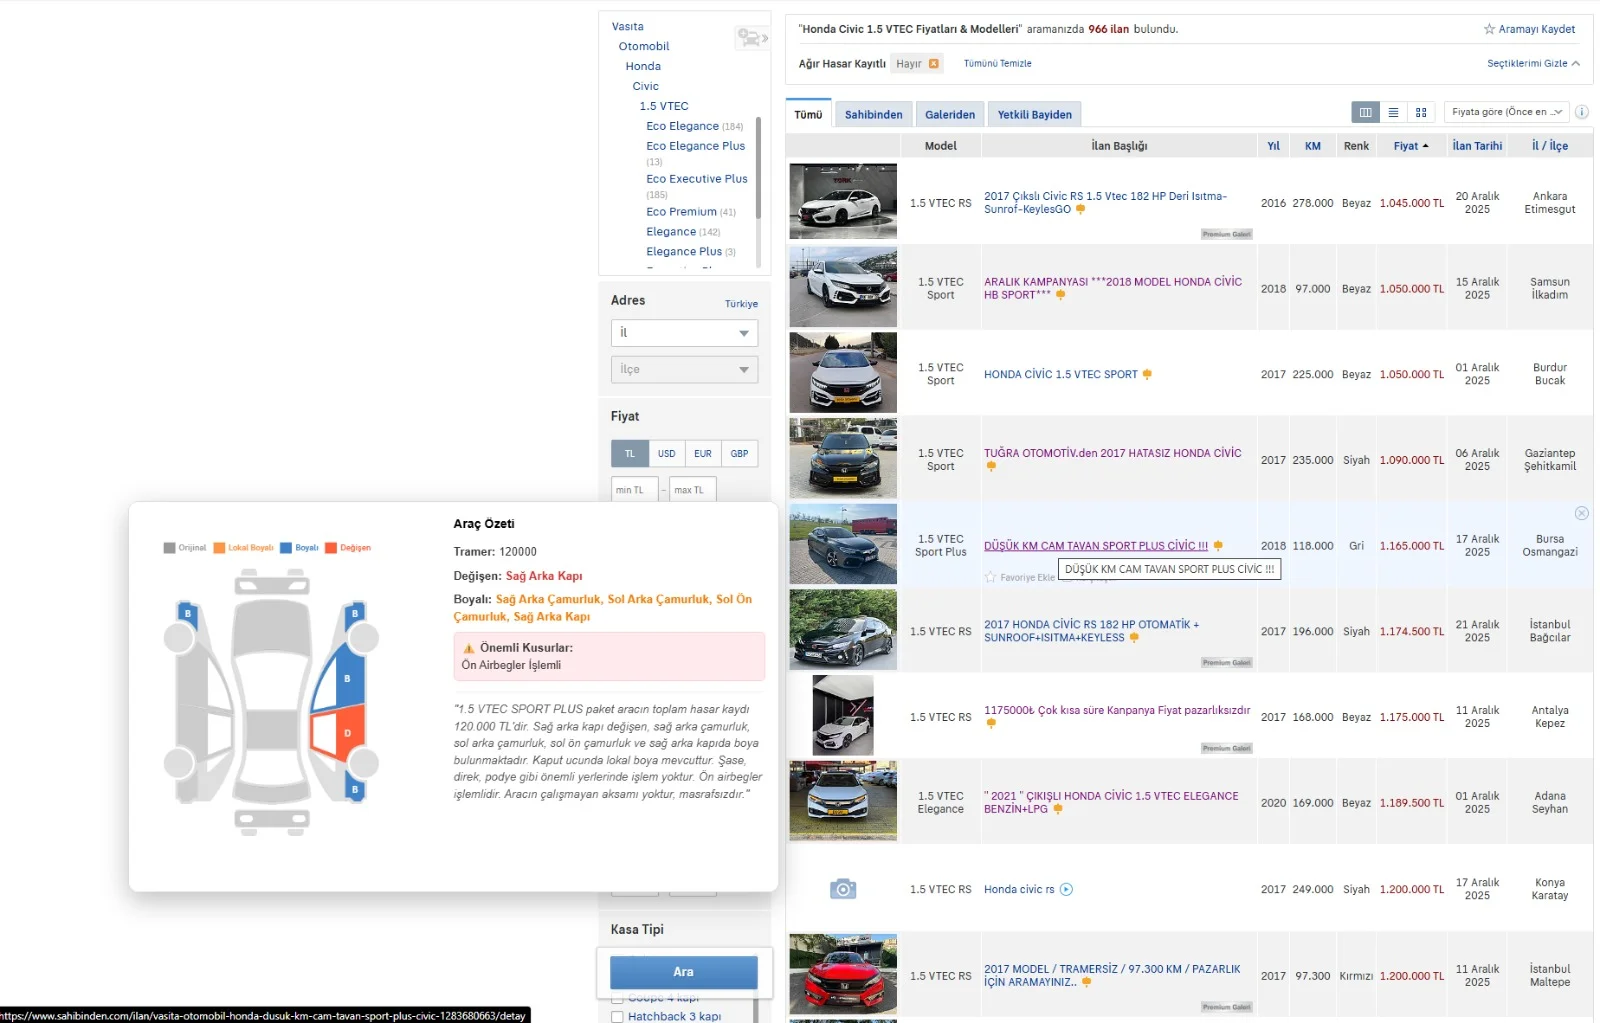Viewport: 1600px width, 1023px height.
Task: Select the Tümü listings tab
Action: (808, 114)
